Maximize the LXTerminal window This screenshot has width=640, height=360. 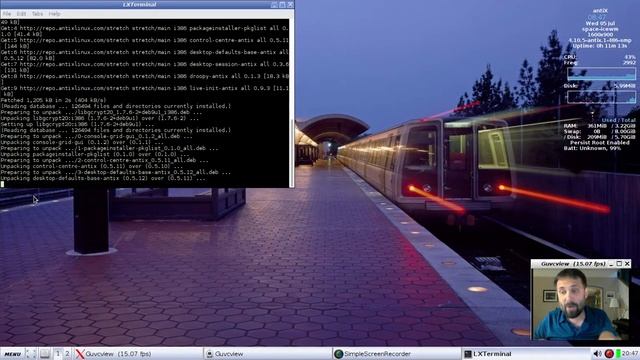pyautogui.click(x=282, y=4)
